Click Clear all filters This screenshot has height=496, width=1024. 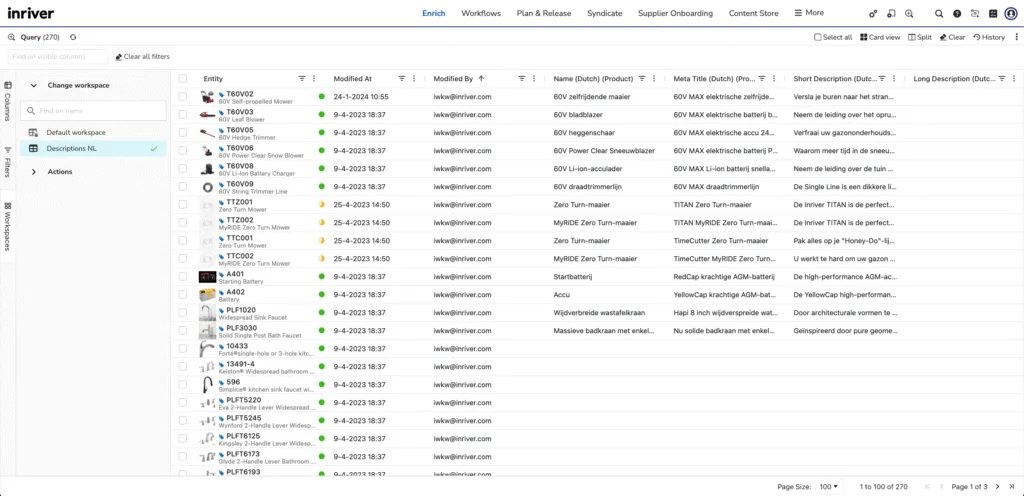click(x=142, y=57)
